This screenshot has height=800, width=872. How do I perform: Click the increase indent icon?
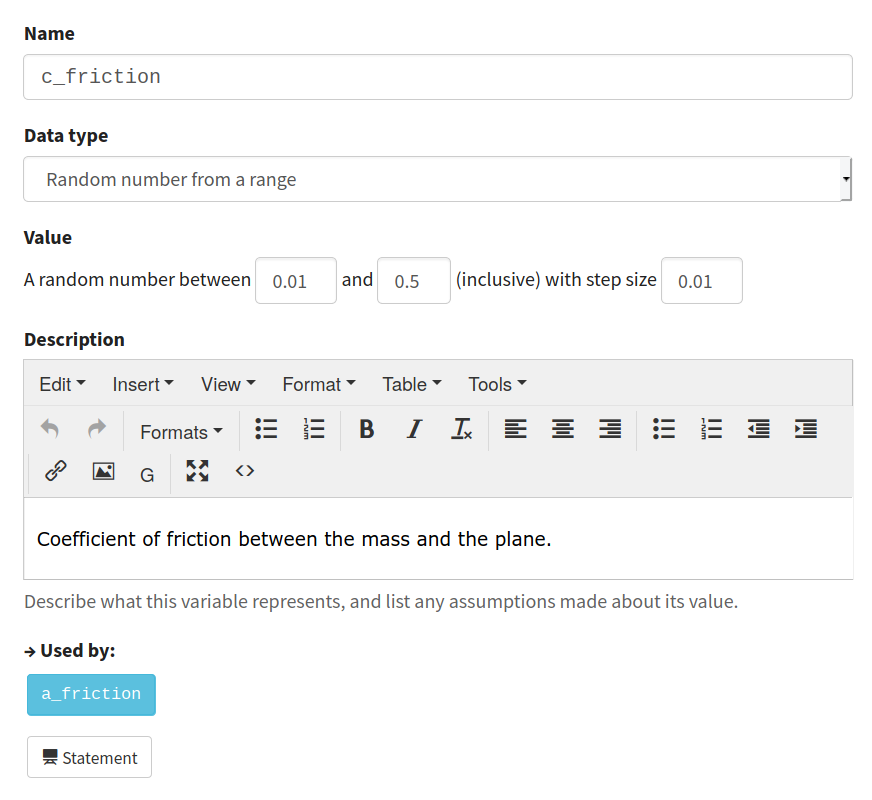806,429
